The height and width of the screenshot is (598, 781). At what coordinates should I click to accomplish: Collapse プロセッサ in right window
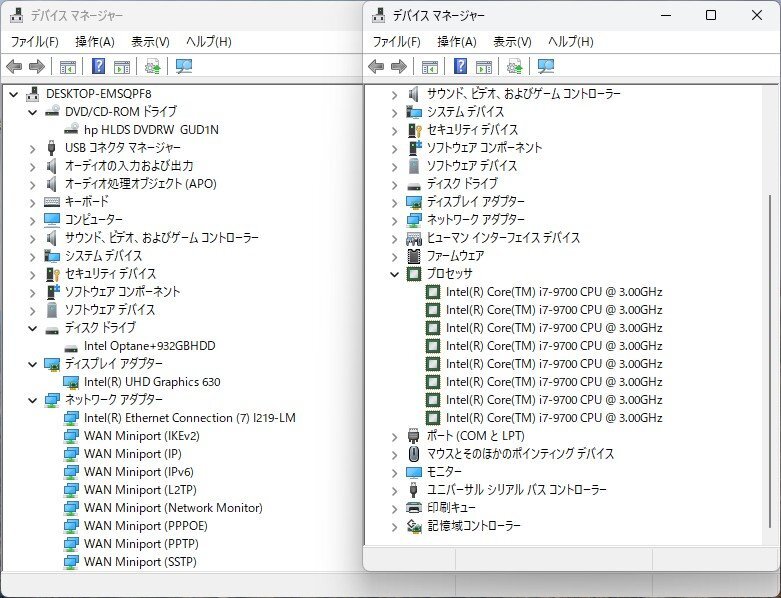(x=395, y=274)
